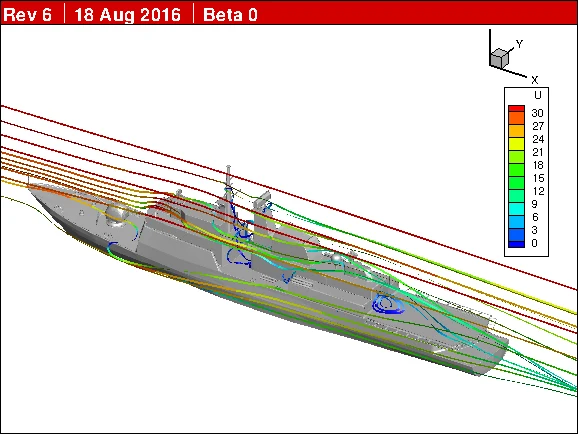Click the legend title 'U'
The height and width of the screenshot is (434, 578).
[x=537, y=95]
